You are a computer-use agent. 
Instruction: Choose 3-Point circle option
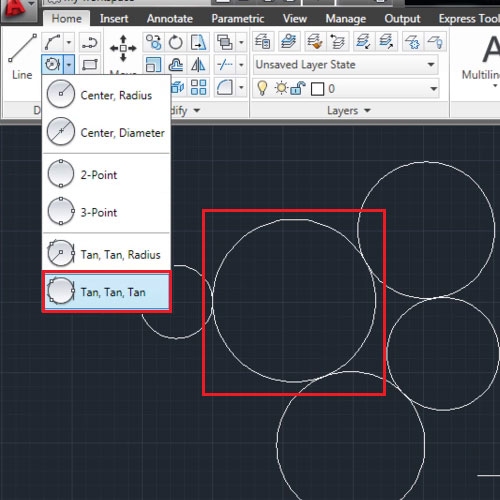tap(107, 212)
